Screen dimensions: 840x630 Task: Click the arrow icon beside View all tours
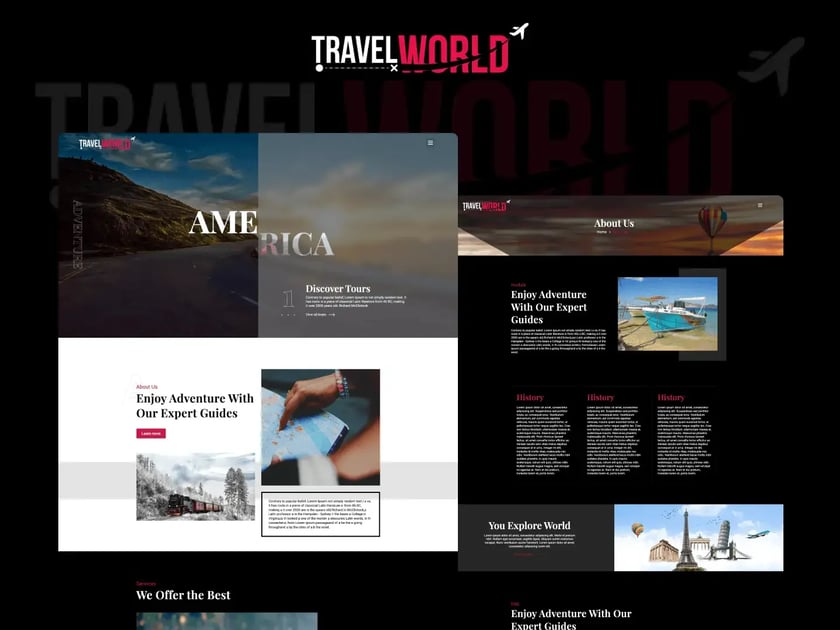click(x=331, y=315)
